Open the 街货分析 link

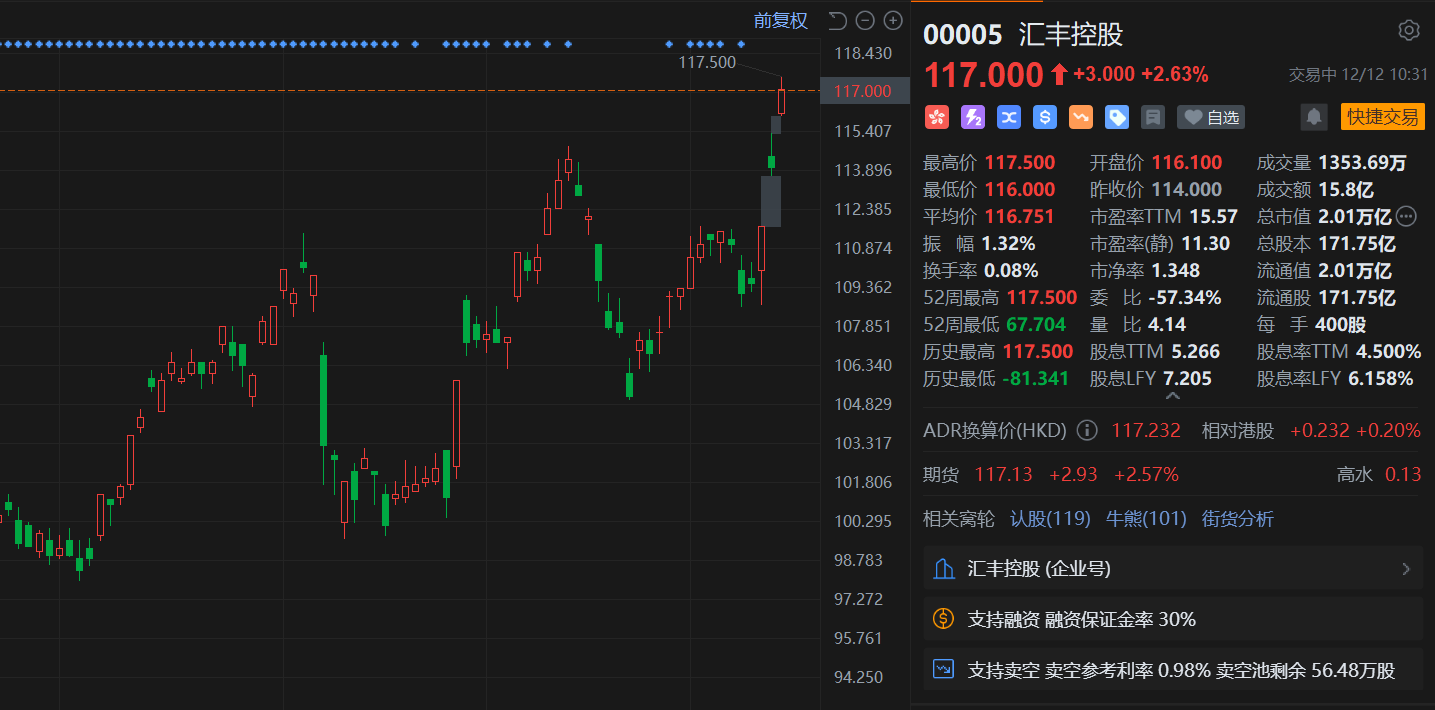click(x=1237, y=518)
